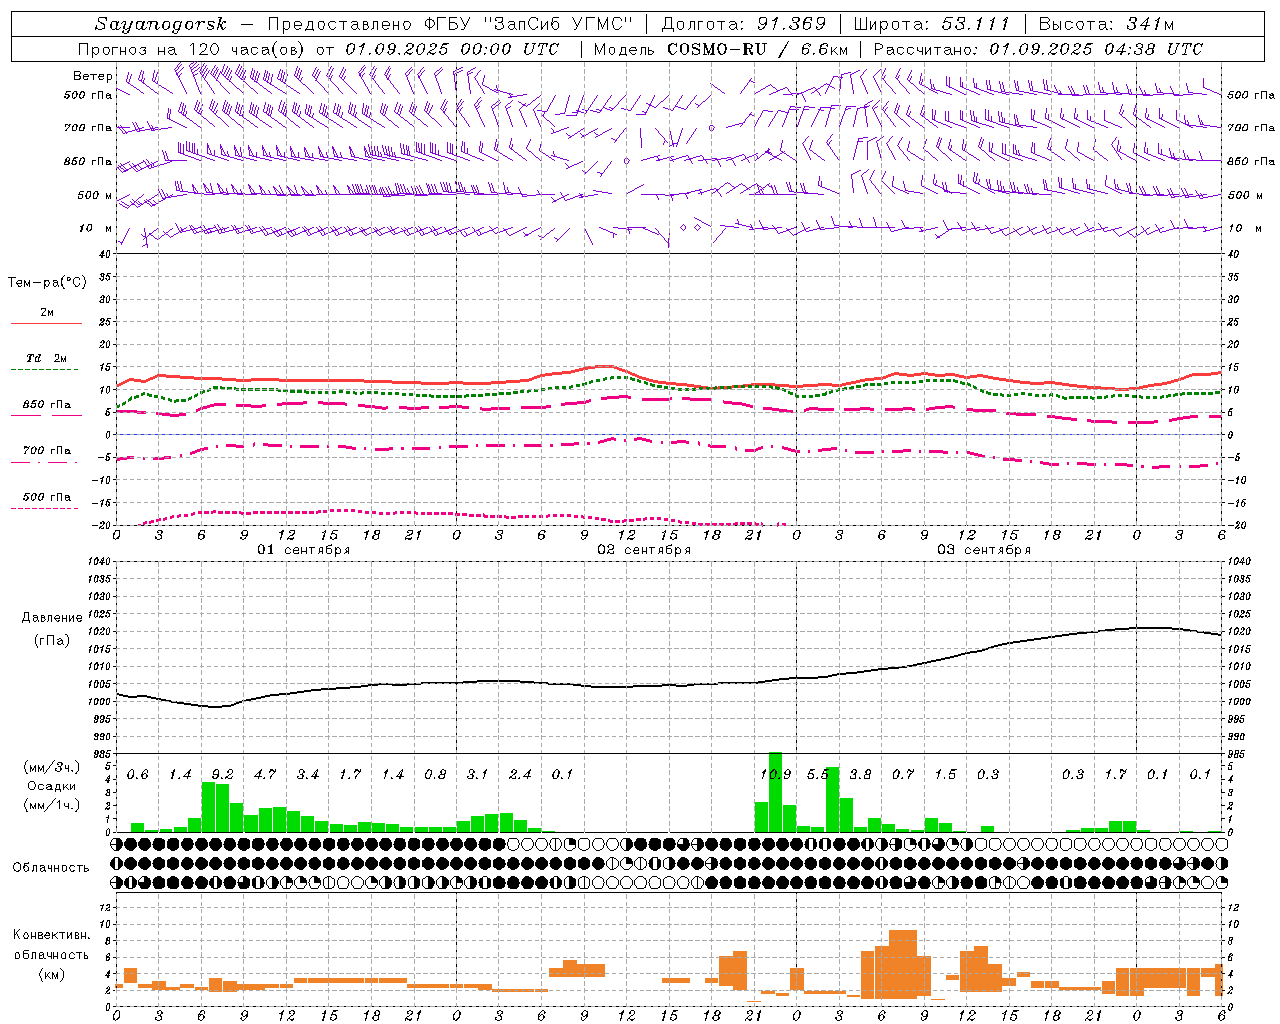Select the 02 сентября date label
The width and height of the screenshot is (1280, 1024).
[644, 550]
